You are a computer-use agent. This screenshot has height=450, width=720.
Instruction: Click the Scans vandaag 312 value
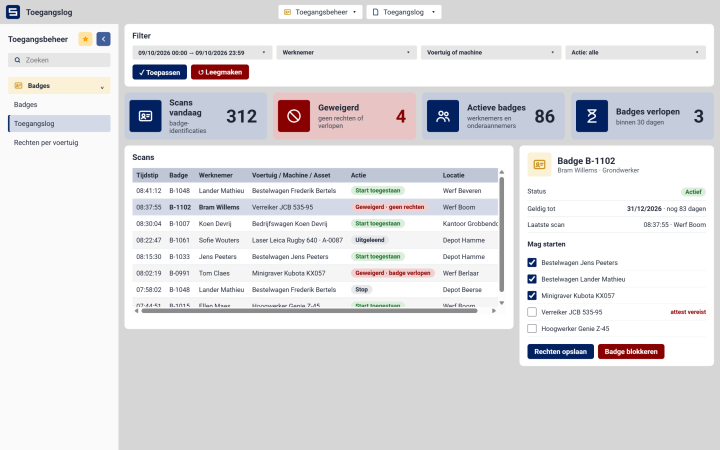coord(241,116)
